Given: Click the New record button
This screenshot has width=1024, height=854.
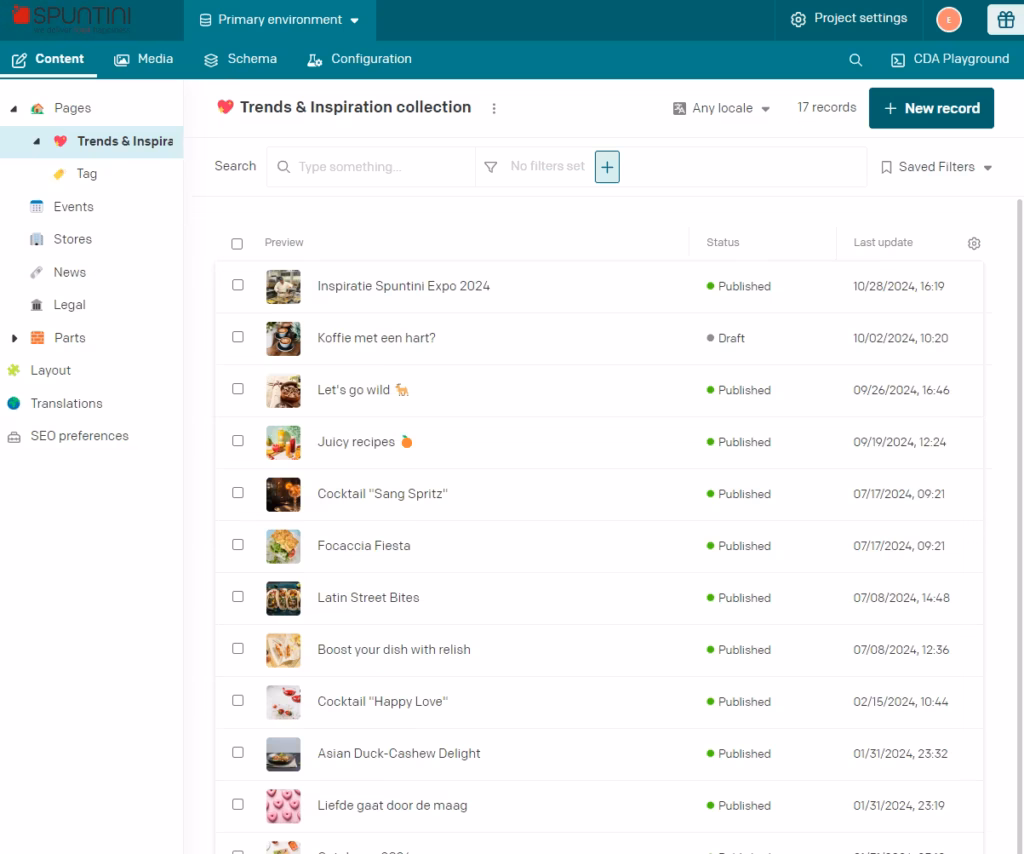Looking at the screenshot, I should (931, 108).
